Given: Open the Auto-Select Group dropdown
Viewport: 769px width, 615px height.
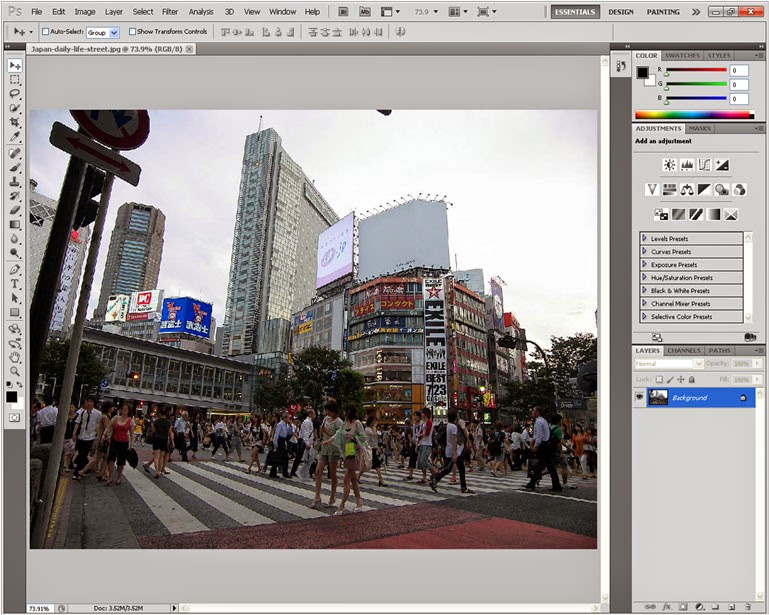Looking at the screenshot, I should [x=103, y=32].
